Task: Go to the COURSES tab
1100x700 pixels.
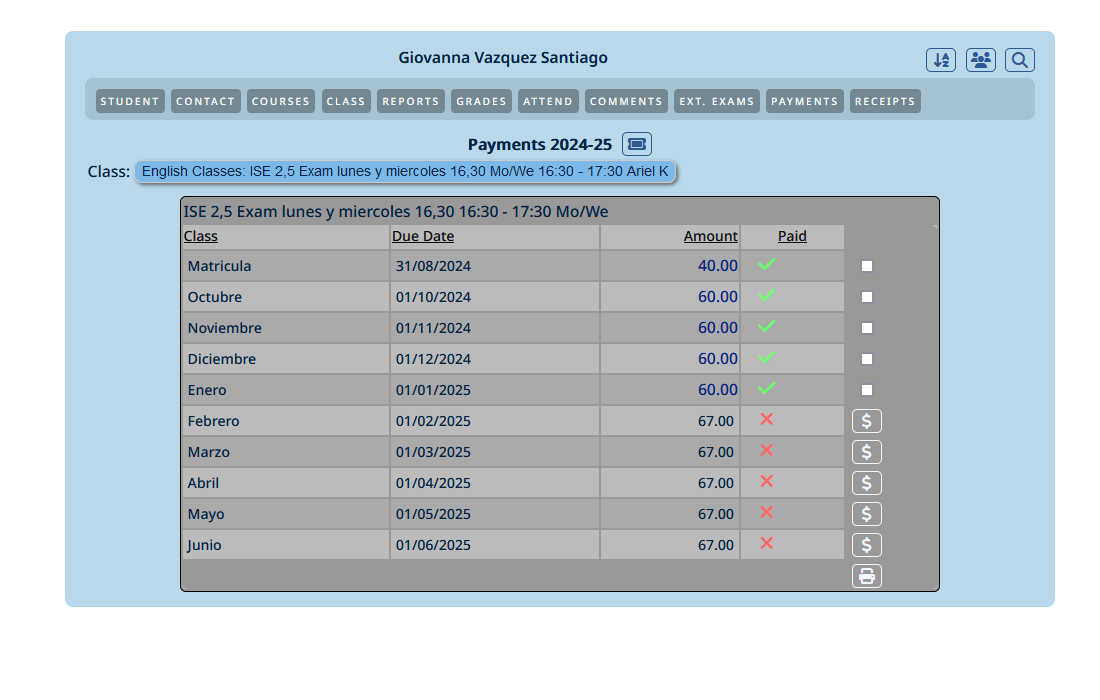Action: click(x=281, y=101)
